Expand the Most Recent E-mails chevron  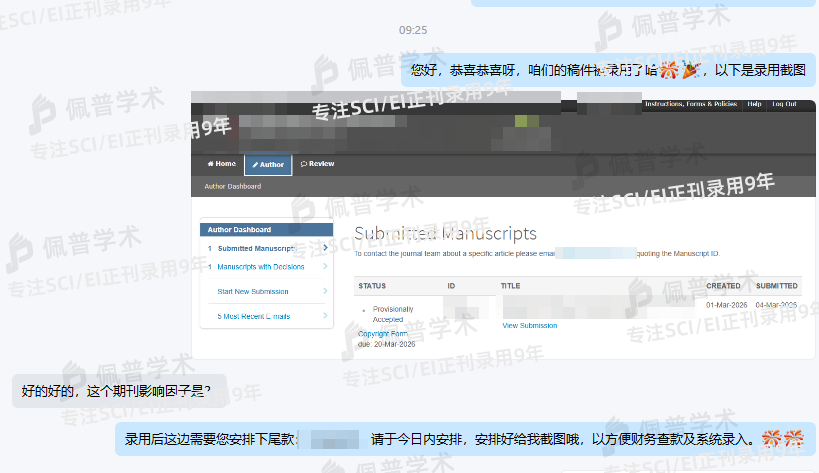(325, 316)
